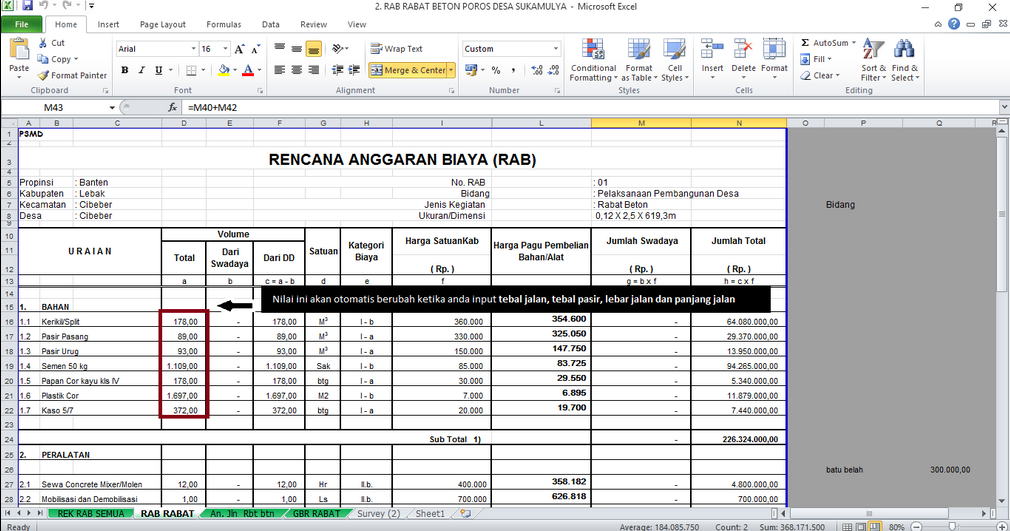Toggle center horizontal alignment
Screen dimensions: 1010x531
pyautogui.click(x=296, y=70)
